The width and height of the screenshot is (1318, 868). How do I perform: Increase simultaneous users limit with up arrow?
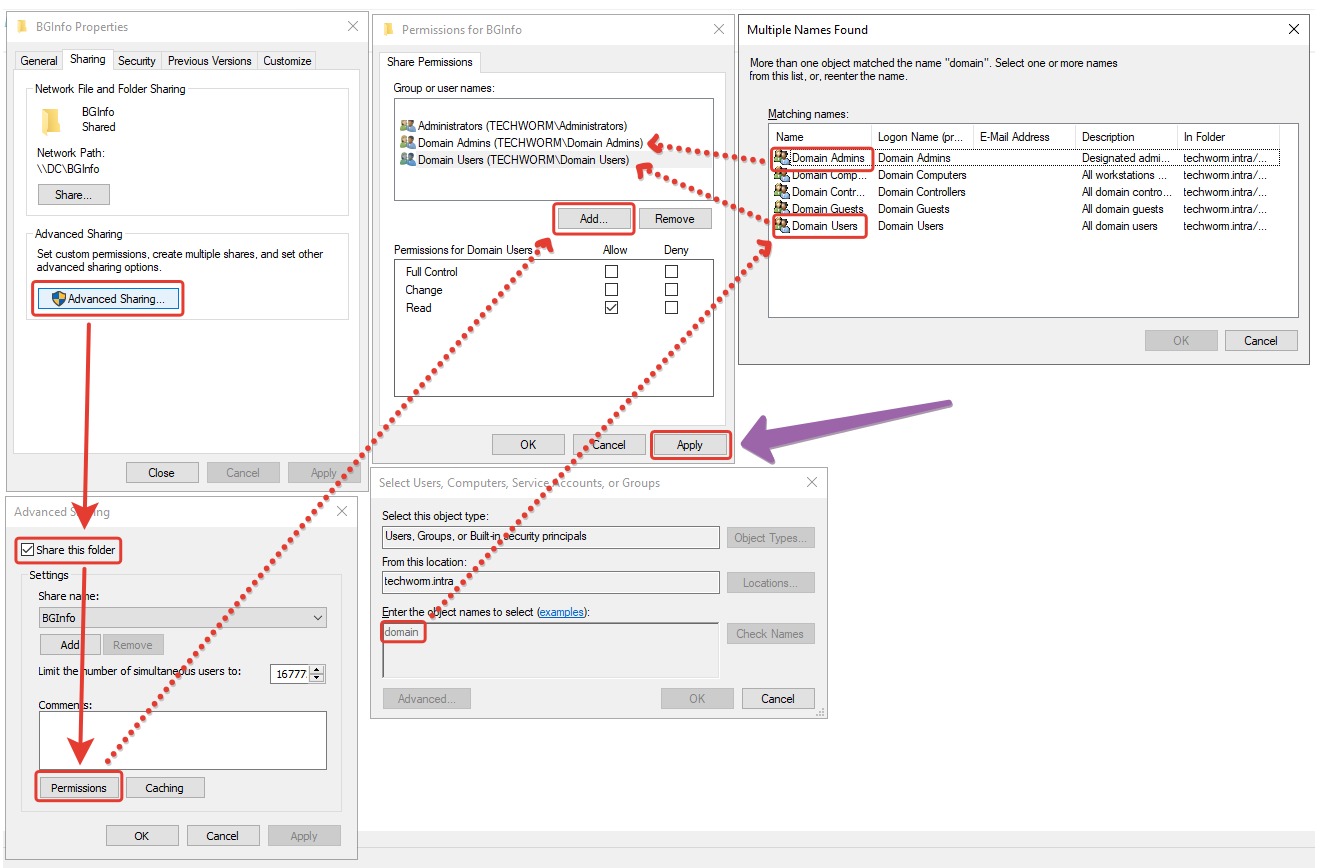pyautogui.click(x=317, y=670)
